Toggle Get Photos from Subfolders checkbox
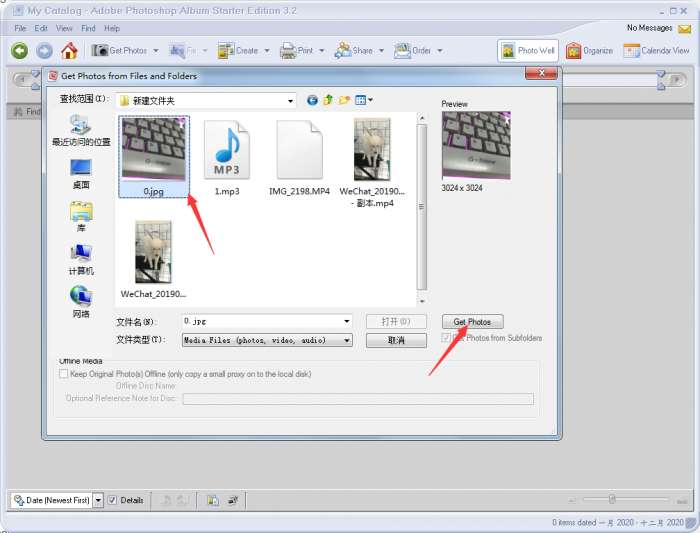The image size is (700, 533). coord(447,338)
